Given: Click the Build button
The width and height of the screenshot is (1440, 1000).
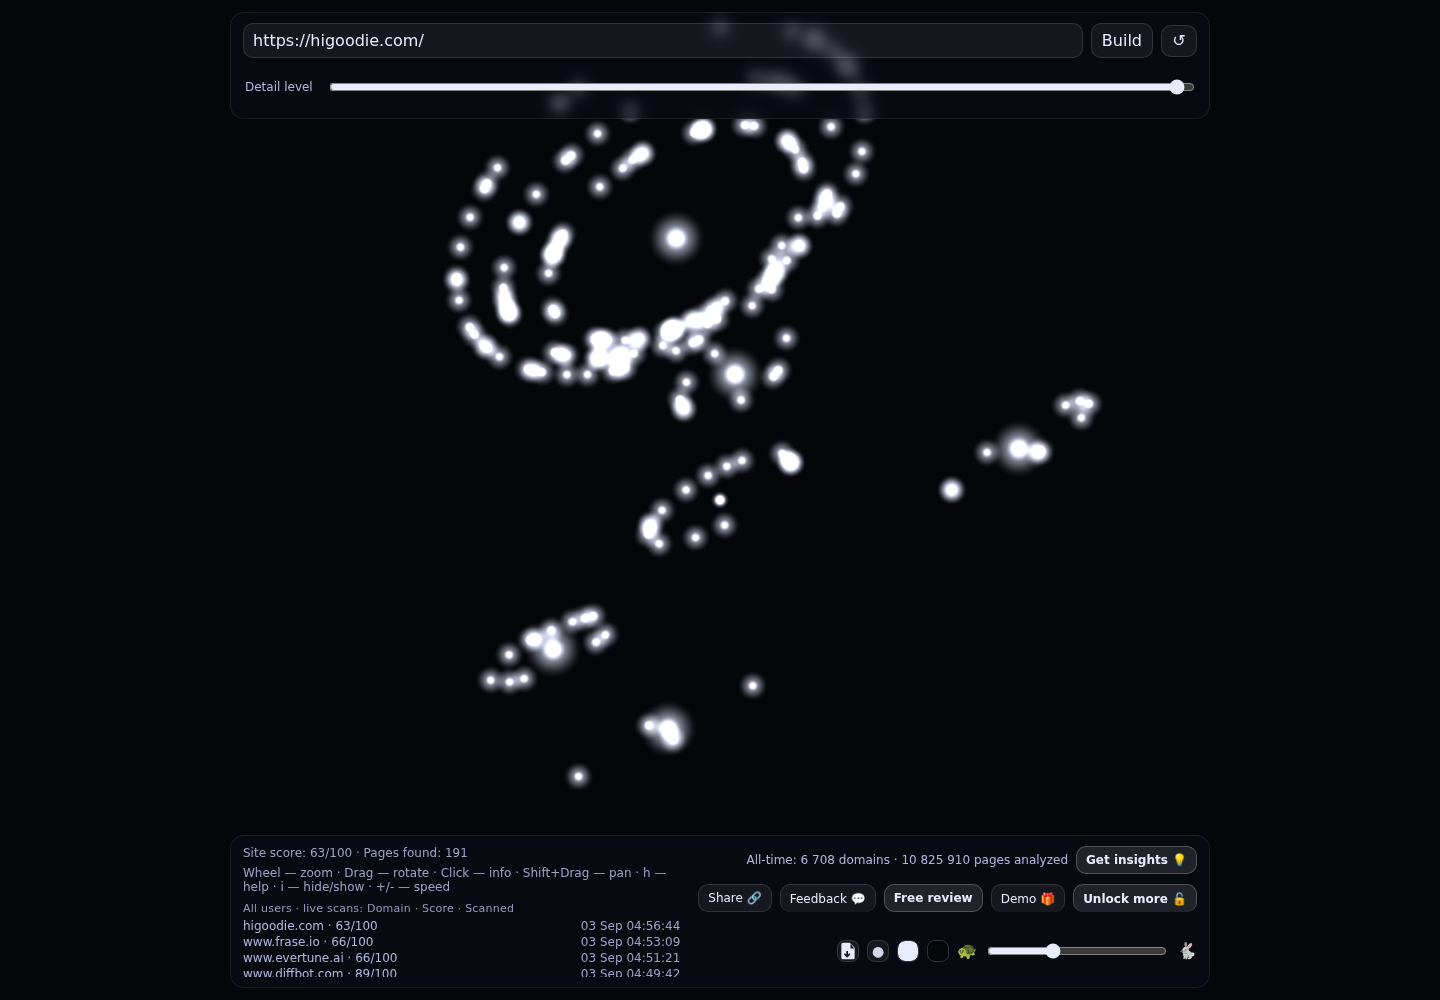Looking at the screenshot, I should click(x=1122, y=41).
